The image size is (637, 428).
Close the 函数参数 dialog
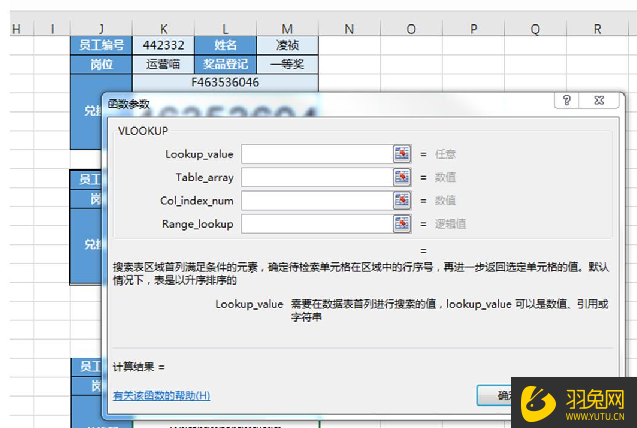point(599,100)
